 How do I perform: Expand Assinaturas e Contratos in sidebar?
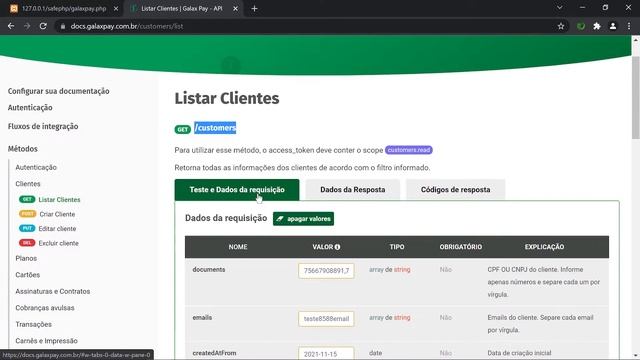pos(53,291)
